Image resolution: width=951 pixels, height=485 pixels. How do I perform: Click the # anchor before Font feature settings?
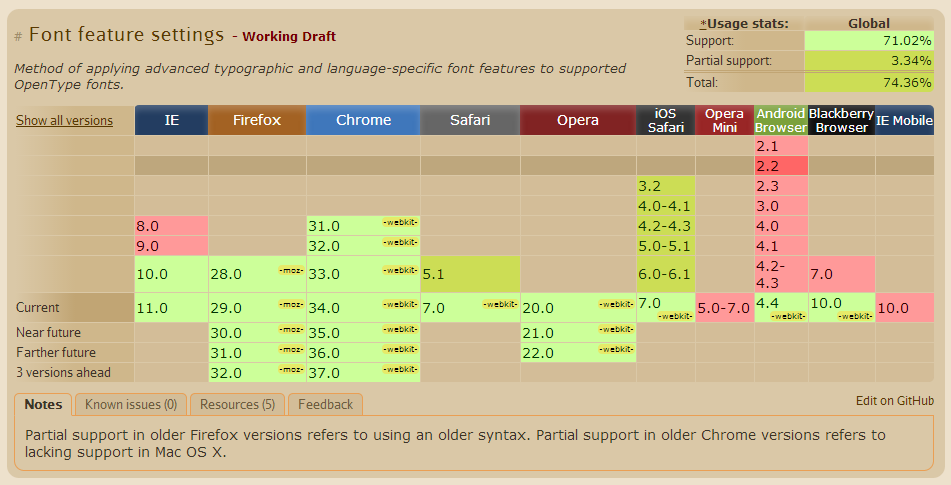click(x=18, y=37)
